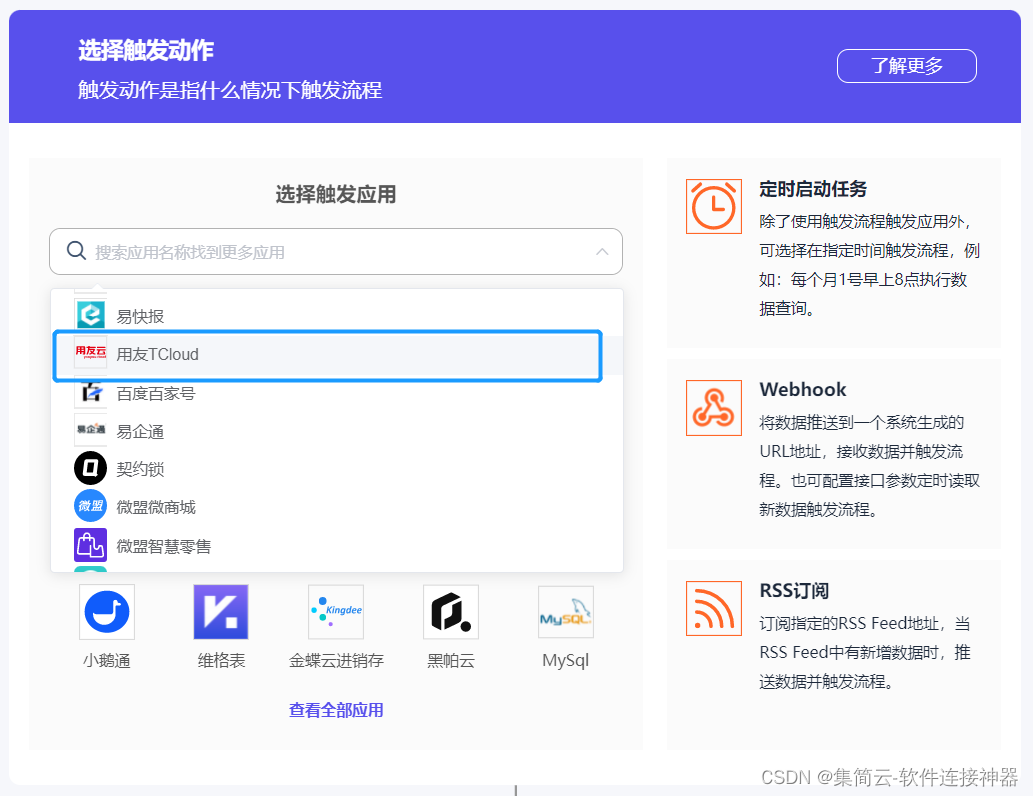The width and height of the screenshot is (1033, 796).
Task: Click the 微盟 blue round icon
Action: coord(90,506)
